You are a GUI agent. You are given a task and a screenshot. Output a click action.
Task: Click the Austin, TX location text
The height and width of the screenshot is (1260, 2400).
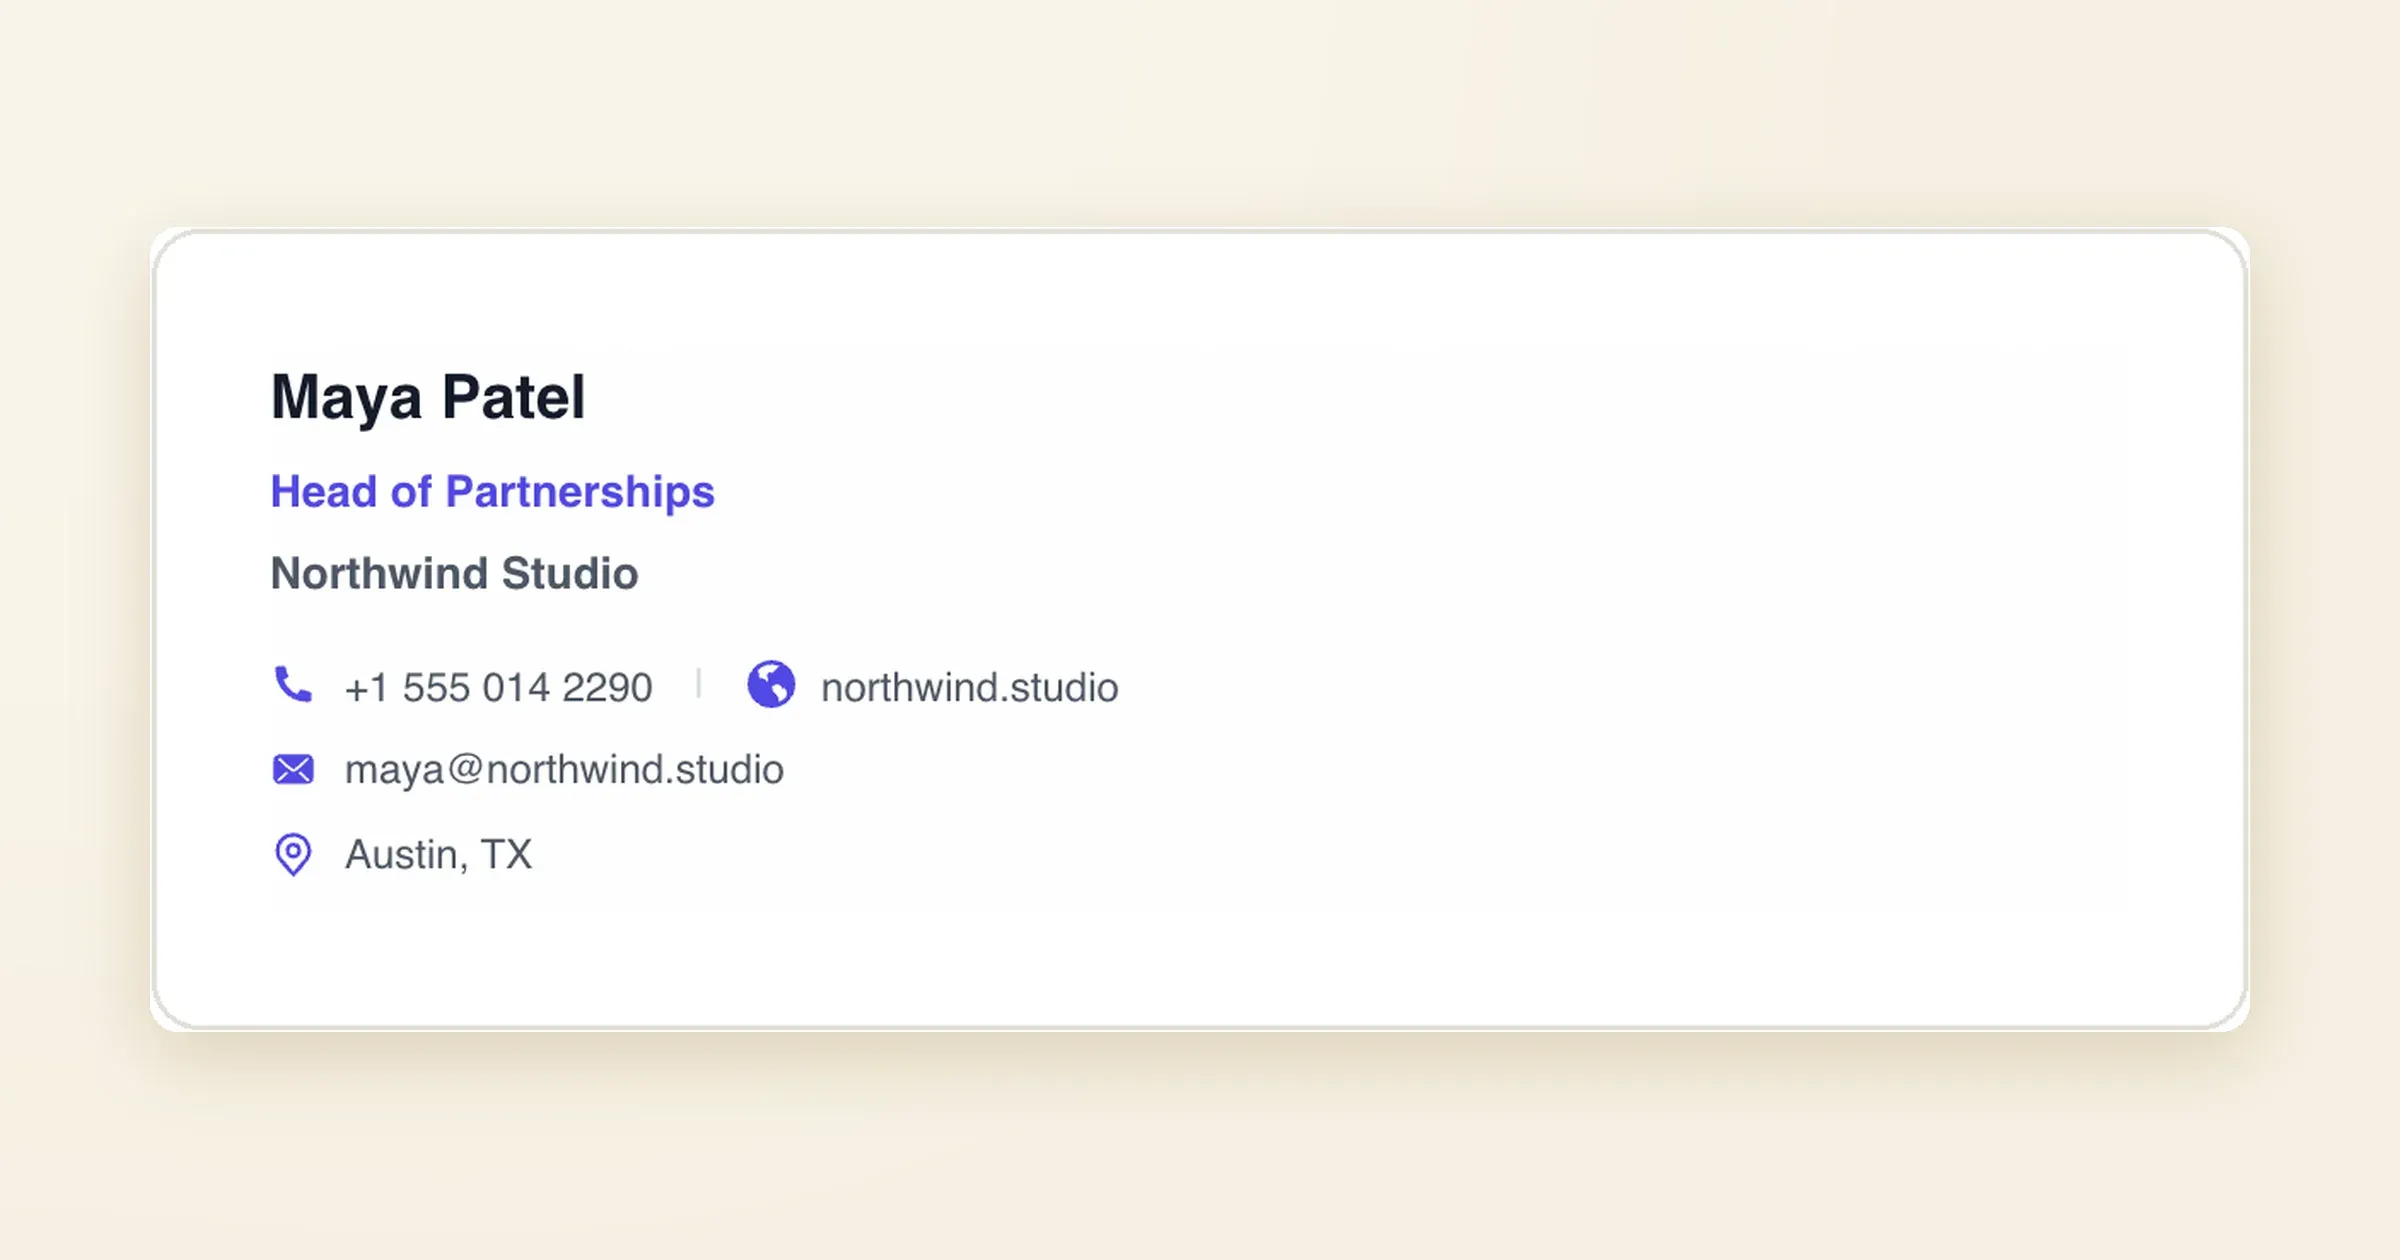(x=438, y=855)
